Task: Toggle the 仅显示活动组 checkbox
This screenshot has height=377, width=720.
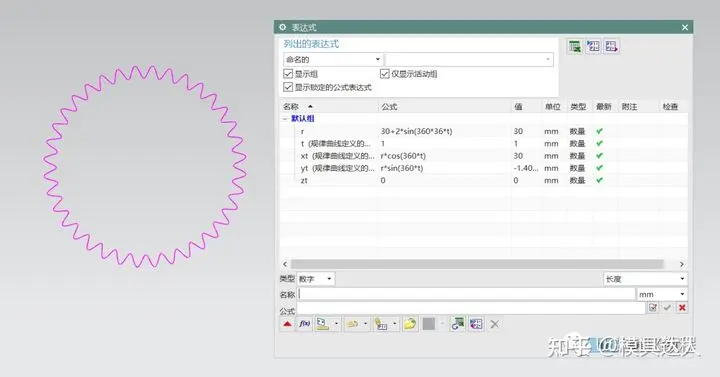Action: click(x=385, y=74)
